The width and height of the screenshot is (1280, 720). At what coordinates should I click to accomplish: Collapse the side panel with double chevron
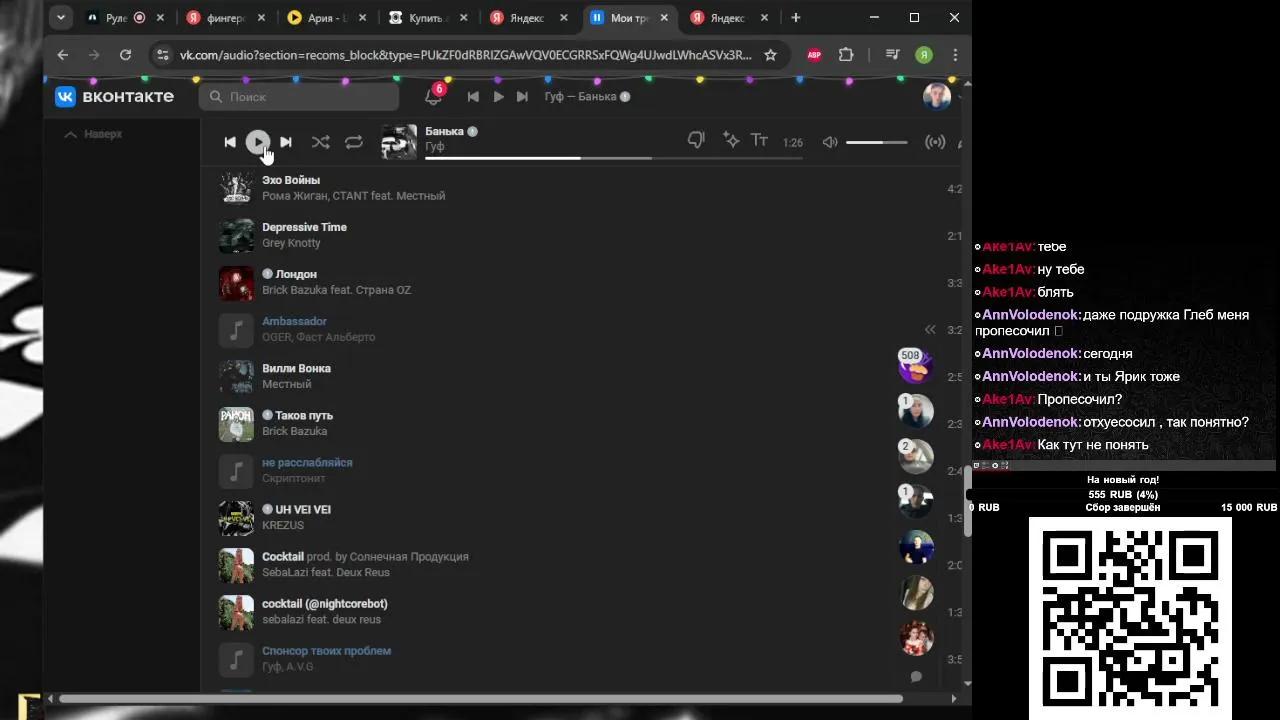[930, 329]
